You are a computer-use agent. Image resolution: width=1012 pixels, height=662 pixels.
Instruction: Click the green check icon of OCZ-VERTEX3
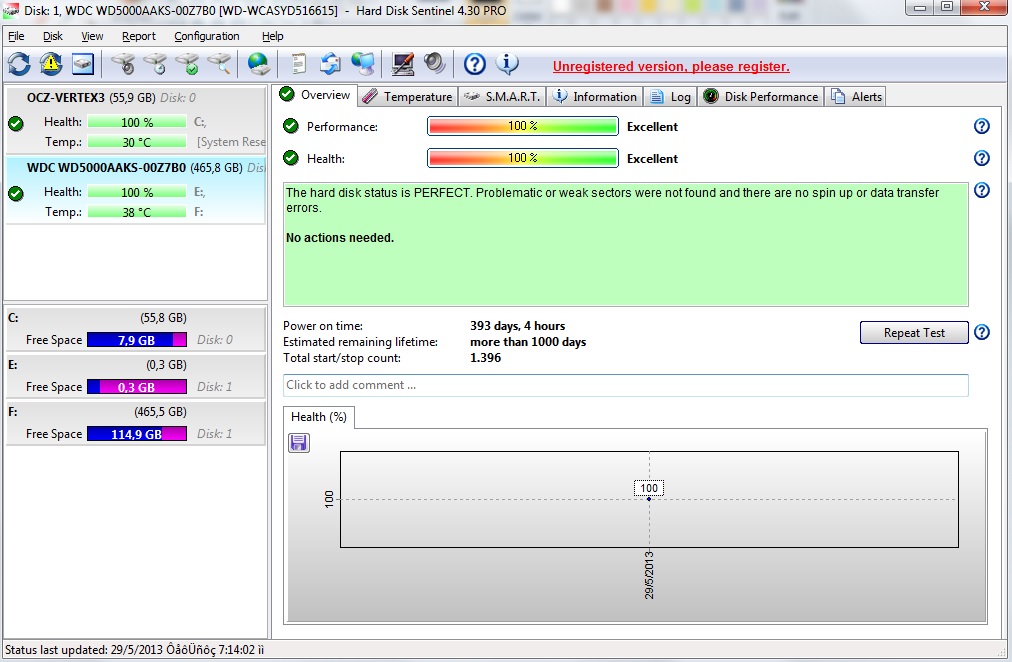[x=16, y=123]
